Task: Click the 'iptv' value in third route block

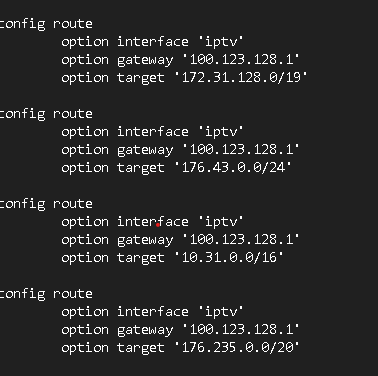Action: tap(221, 222)
